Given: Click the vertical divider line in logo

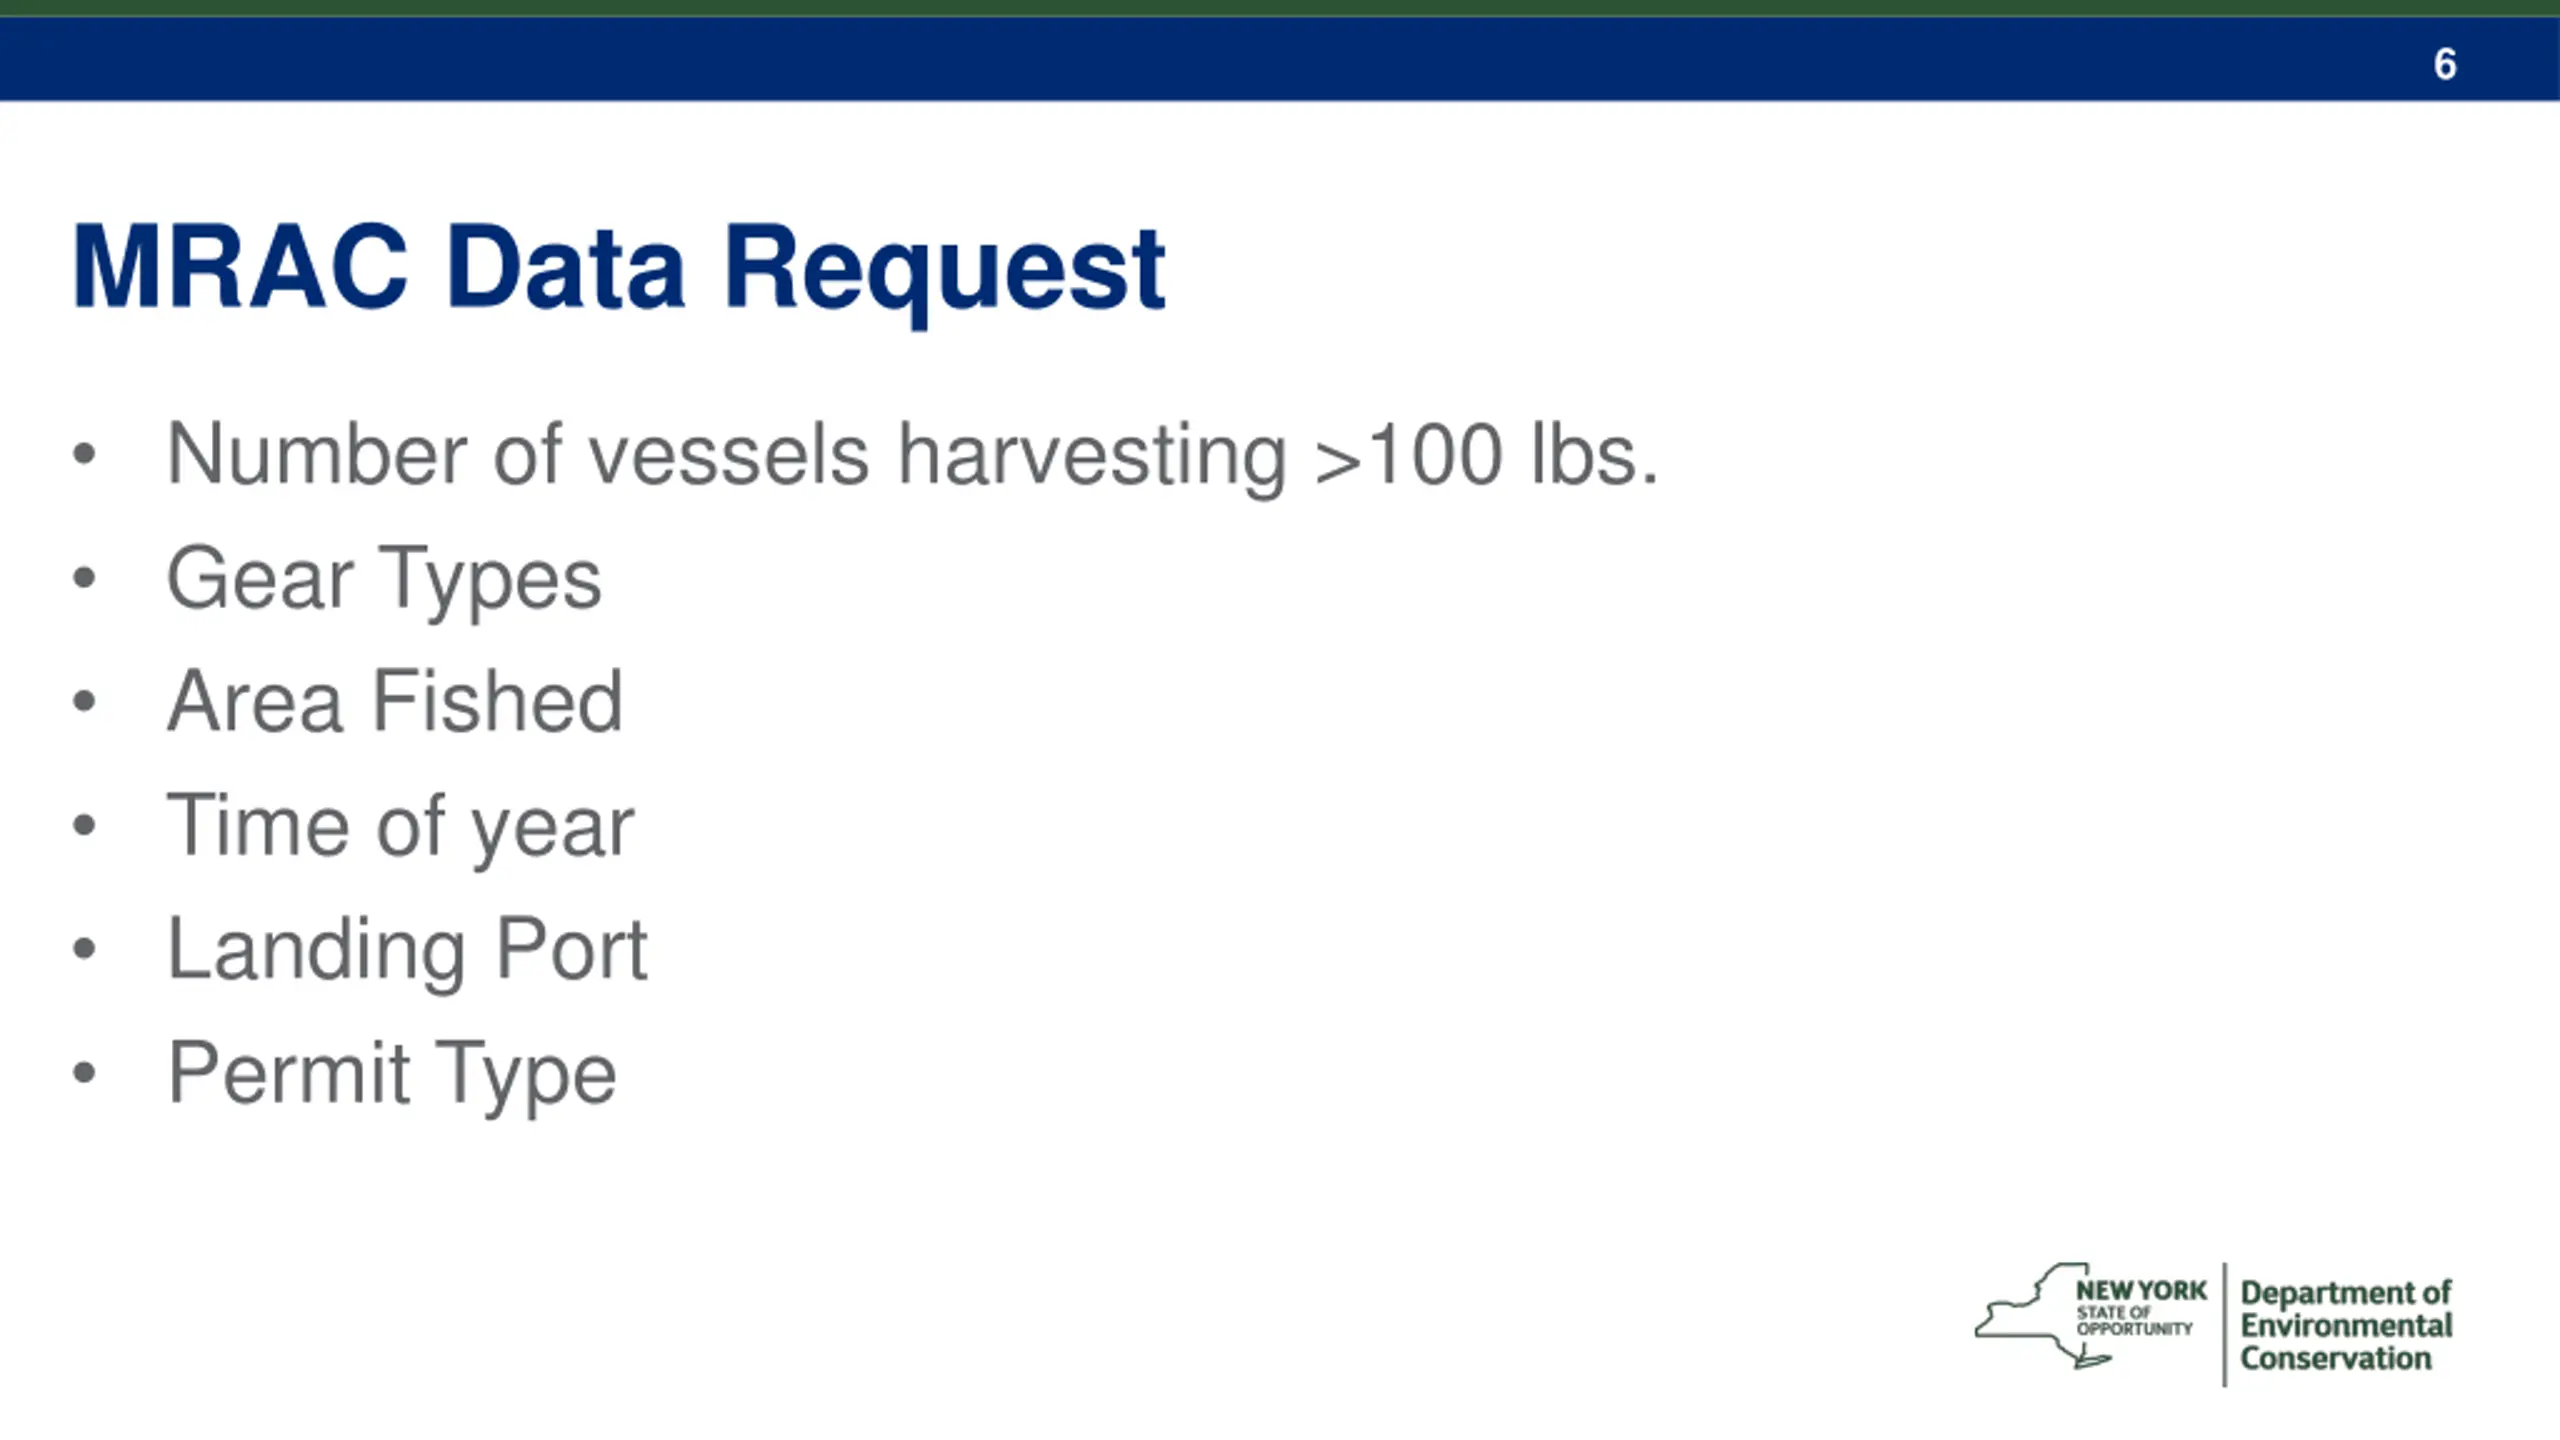Looking at the screenshot, I should tap(2224, 1324).
